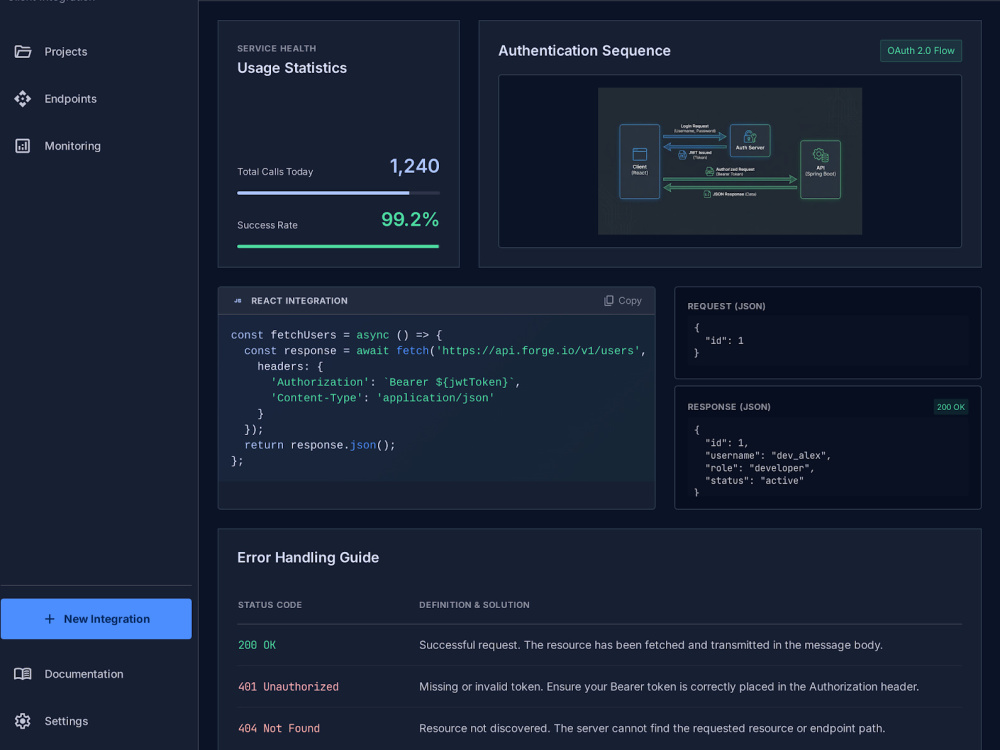Click the 'Successful request' definition text

[x=651, y=645]
